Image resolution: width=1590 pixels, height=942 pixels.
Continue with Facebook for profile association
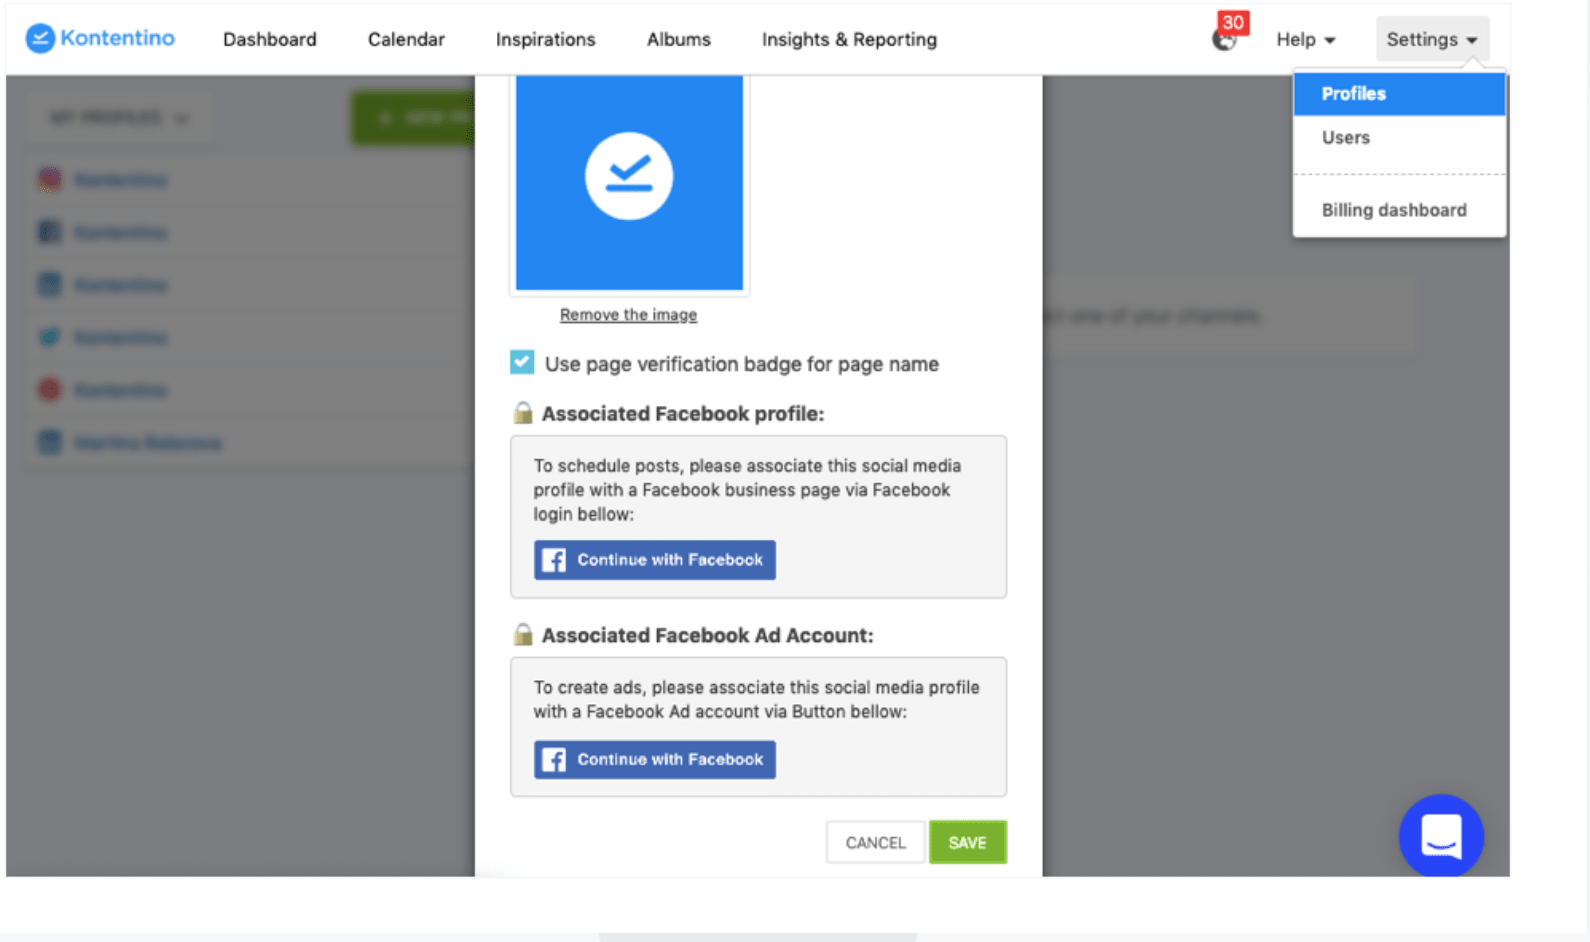click(655, 560)
